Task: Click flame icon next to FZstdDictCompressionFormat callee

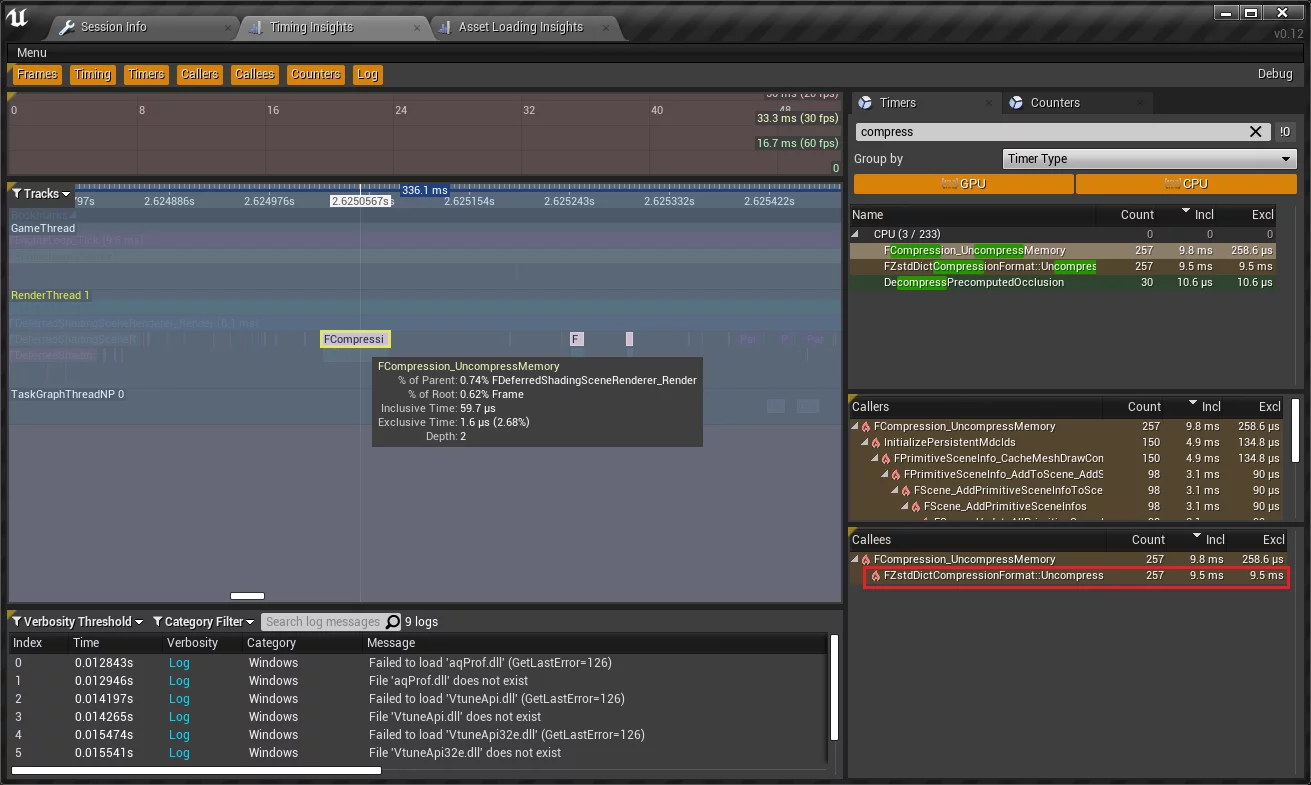Action: coord(876,576)
